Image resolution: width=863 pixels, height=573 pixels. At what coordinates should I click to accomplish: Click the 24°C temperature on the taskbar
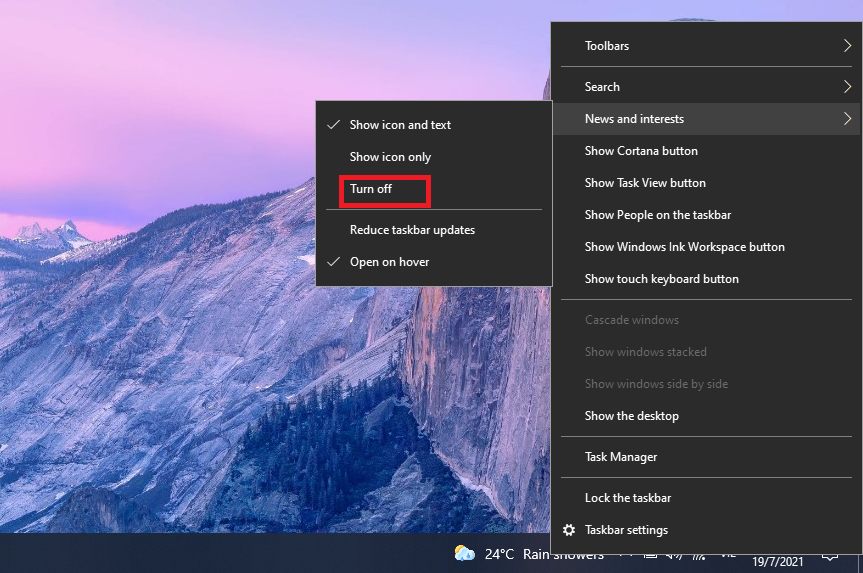(x=499, y=554)
